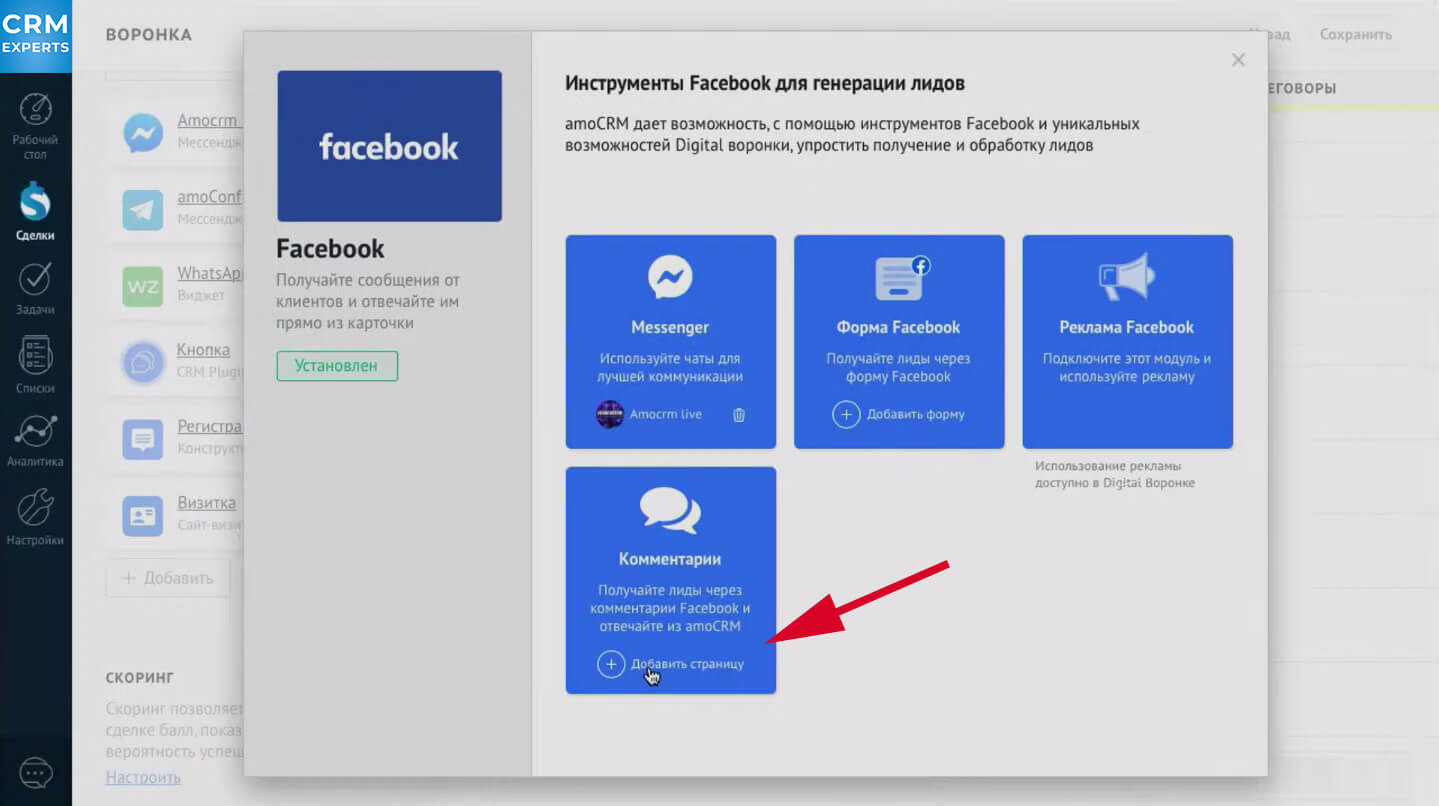This screenshot has width=1439, height=806.
Task: Select the Реклама Facebook card title
Action: pos(1126,327)
